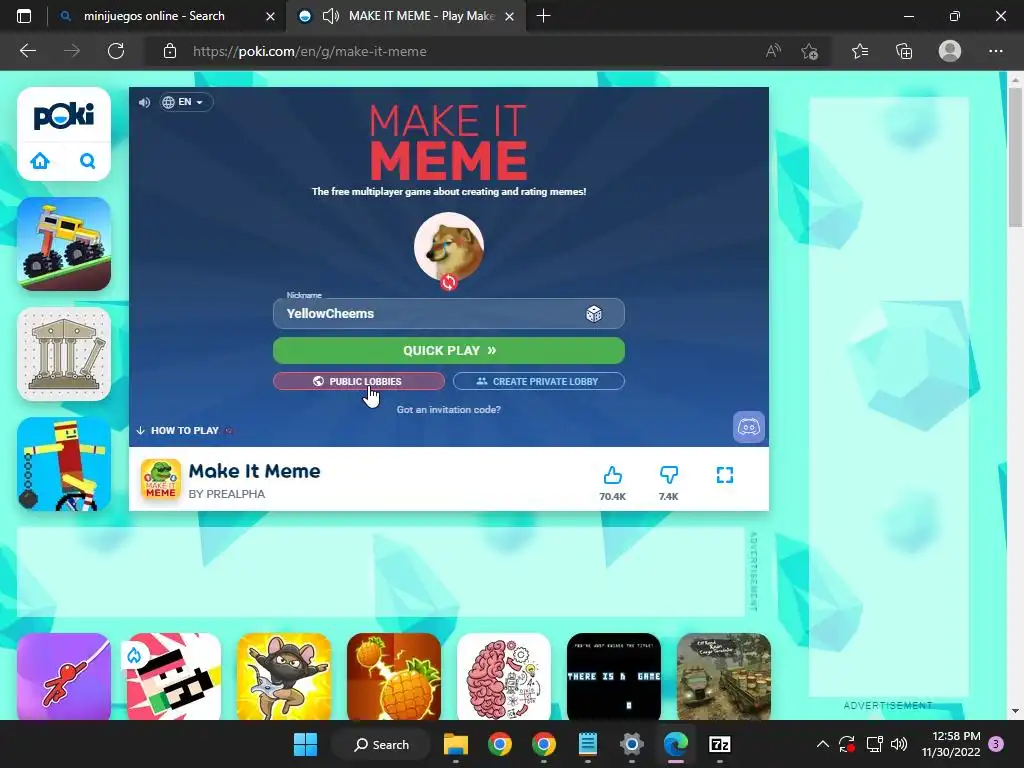1024x768 pixels.
Task: Open the cargo truck game thumbnail
Action: [x=724, y=677]
